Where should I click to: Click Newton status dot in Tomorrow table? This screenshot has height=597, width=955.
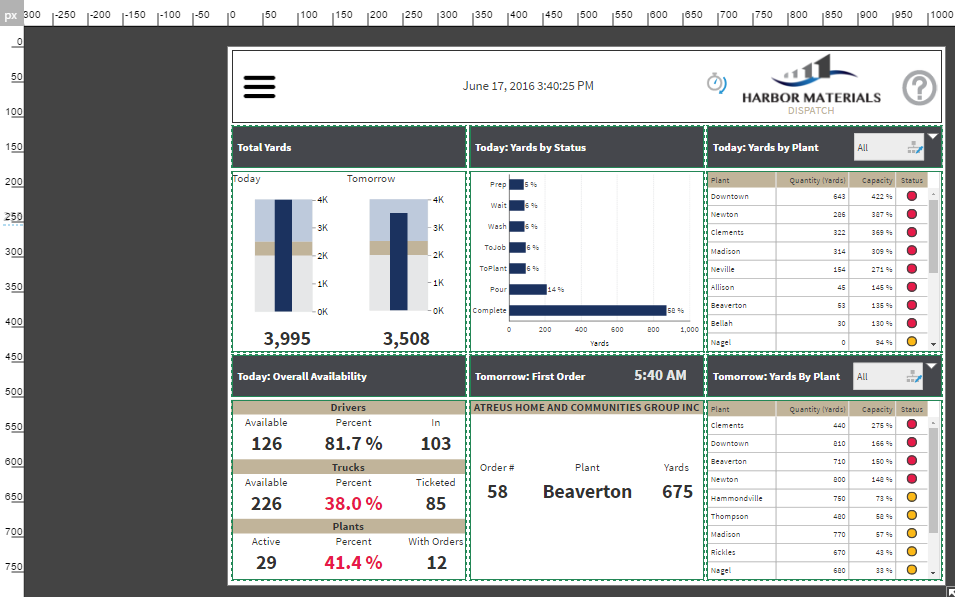pyautogui.click(x=912, y=479)
